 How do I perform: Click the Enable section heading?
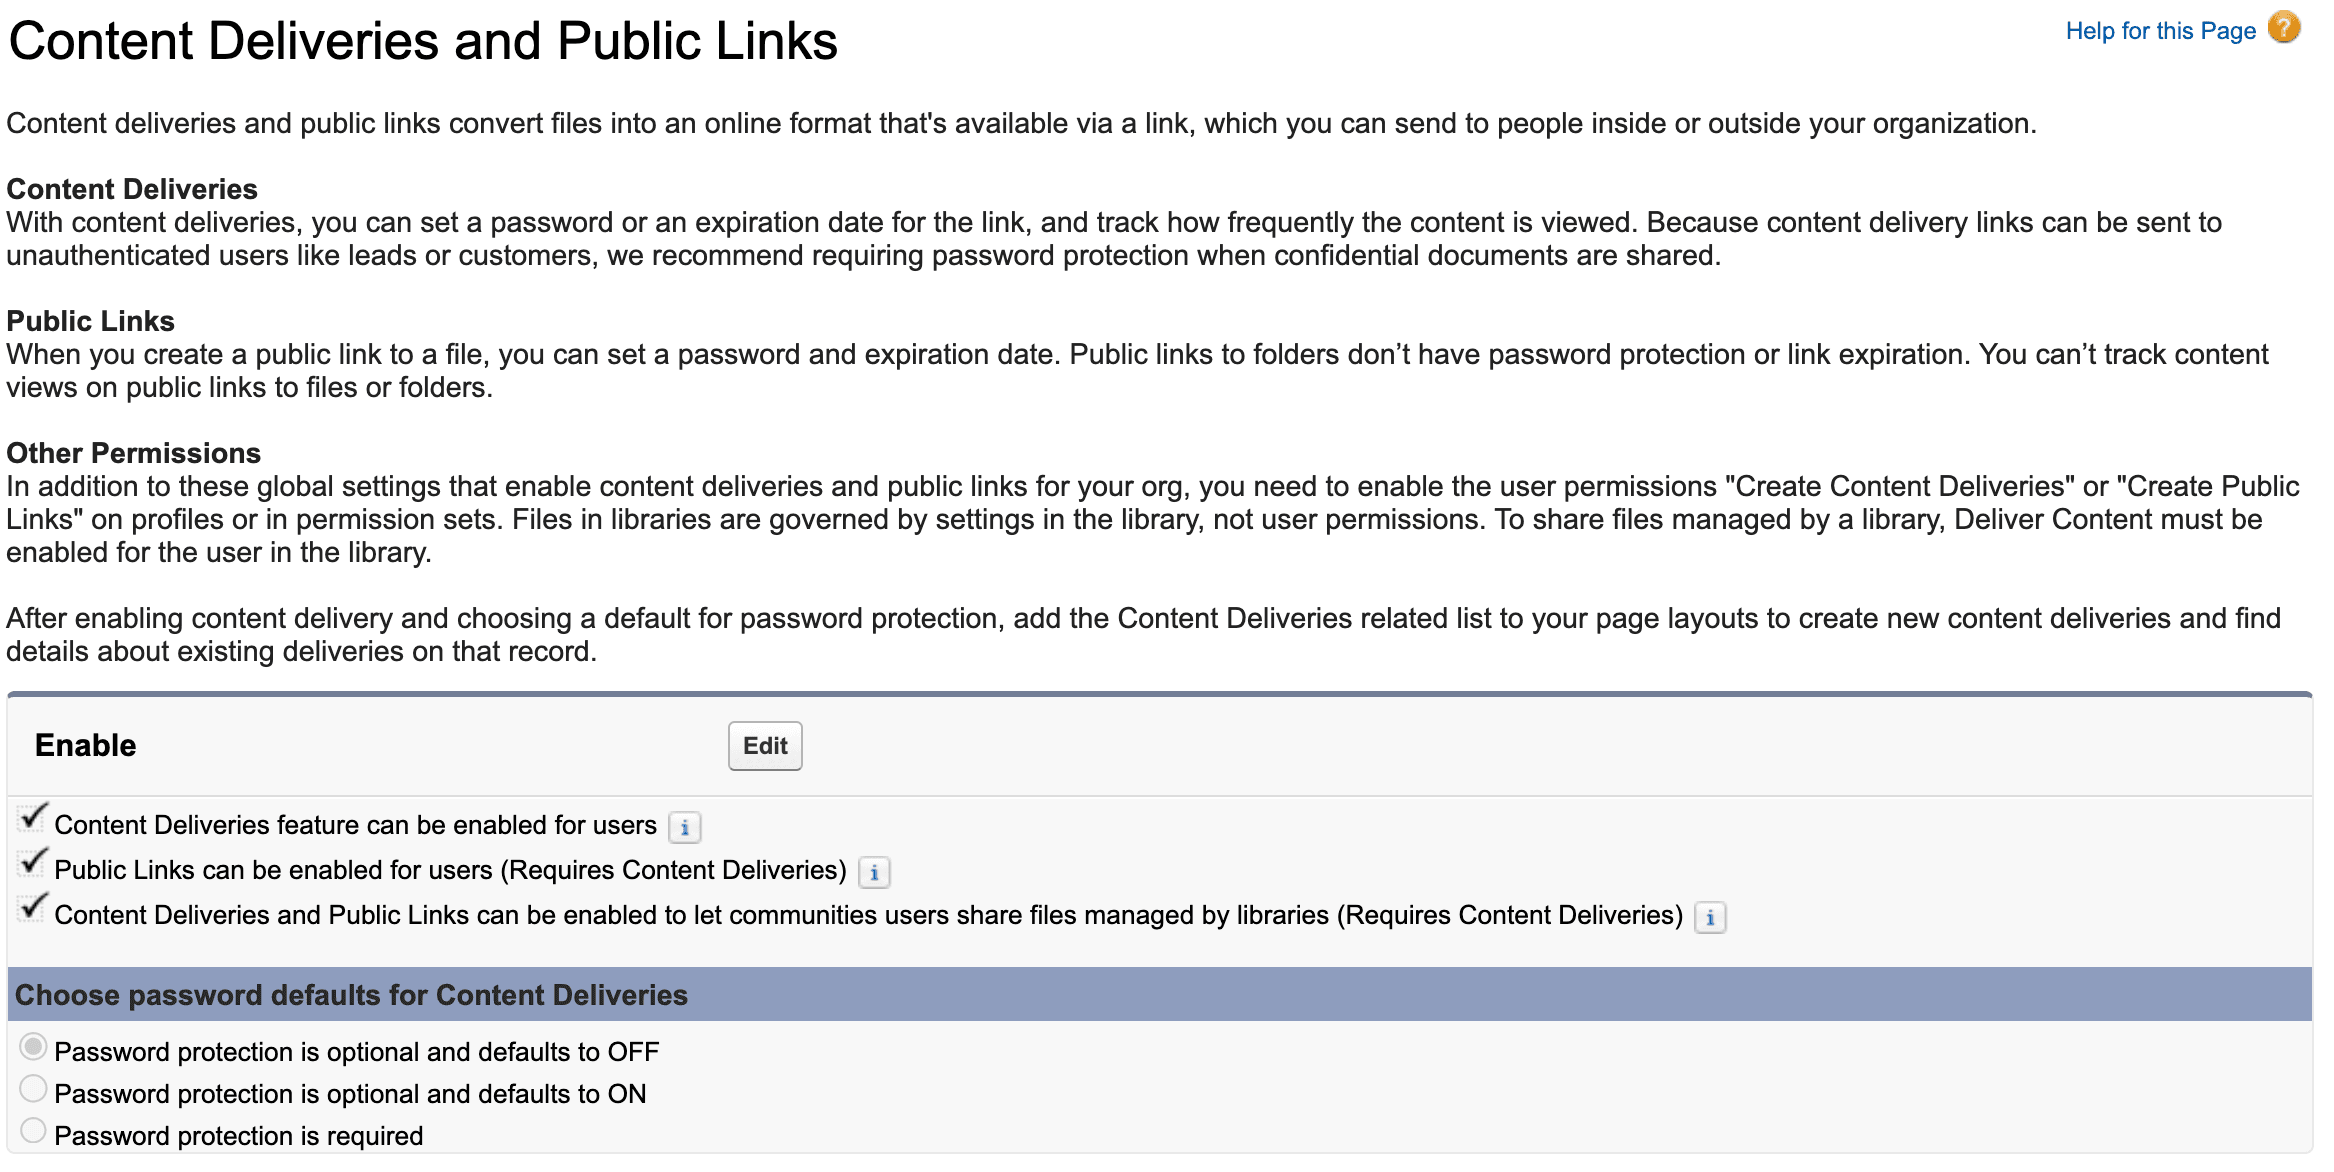pos(85,745)
